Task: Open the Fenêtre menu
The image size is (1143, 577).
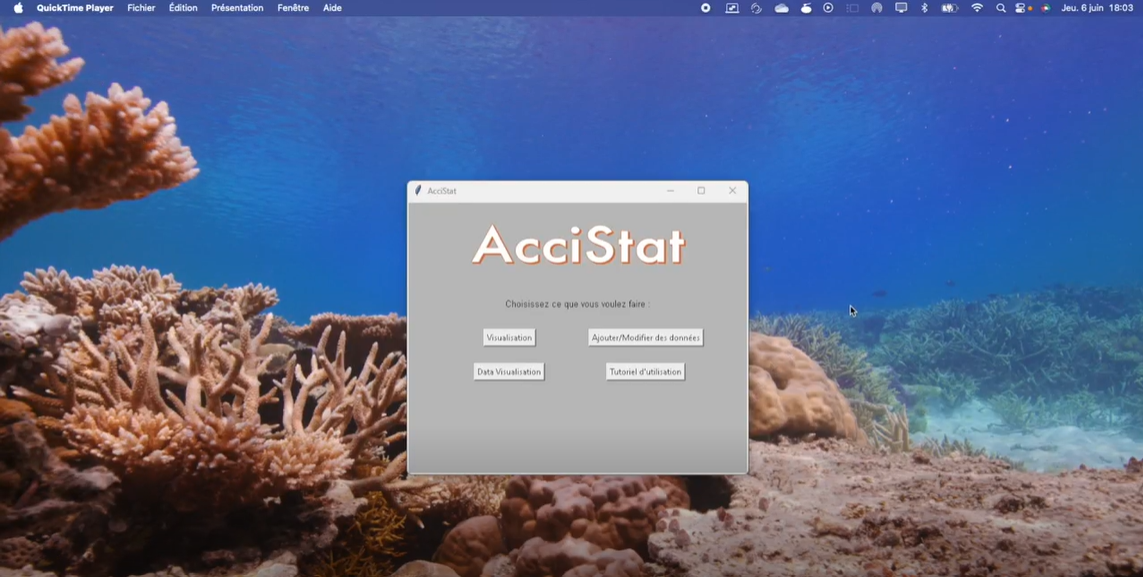Action: (x=293, y=8)
